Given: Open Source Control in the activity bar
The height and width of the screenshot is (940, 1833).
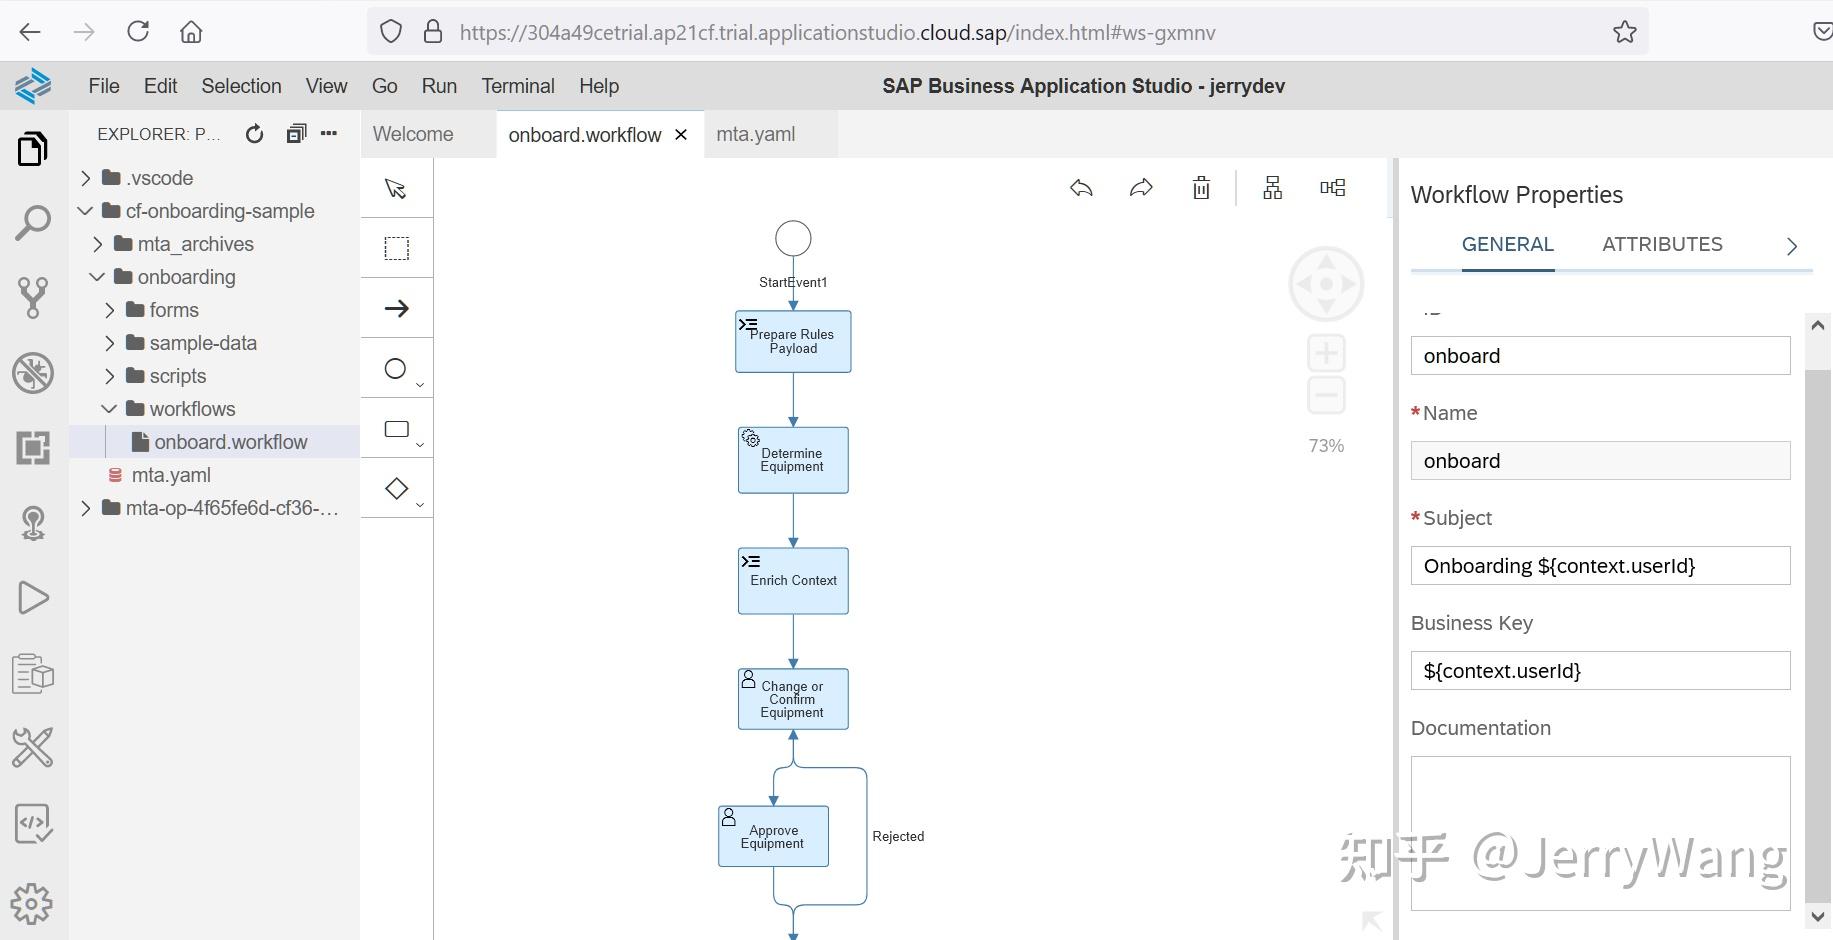Looking at the screenshot, I should [33, 298].
